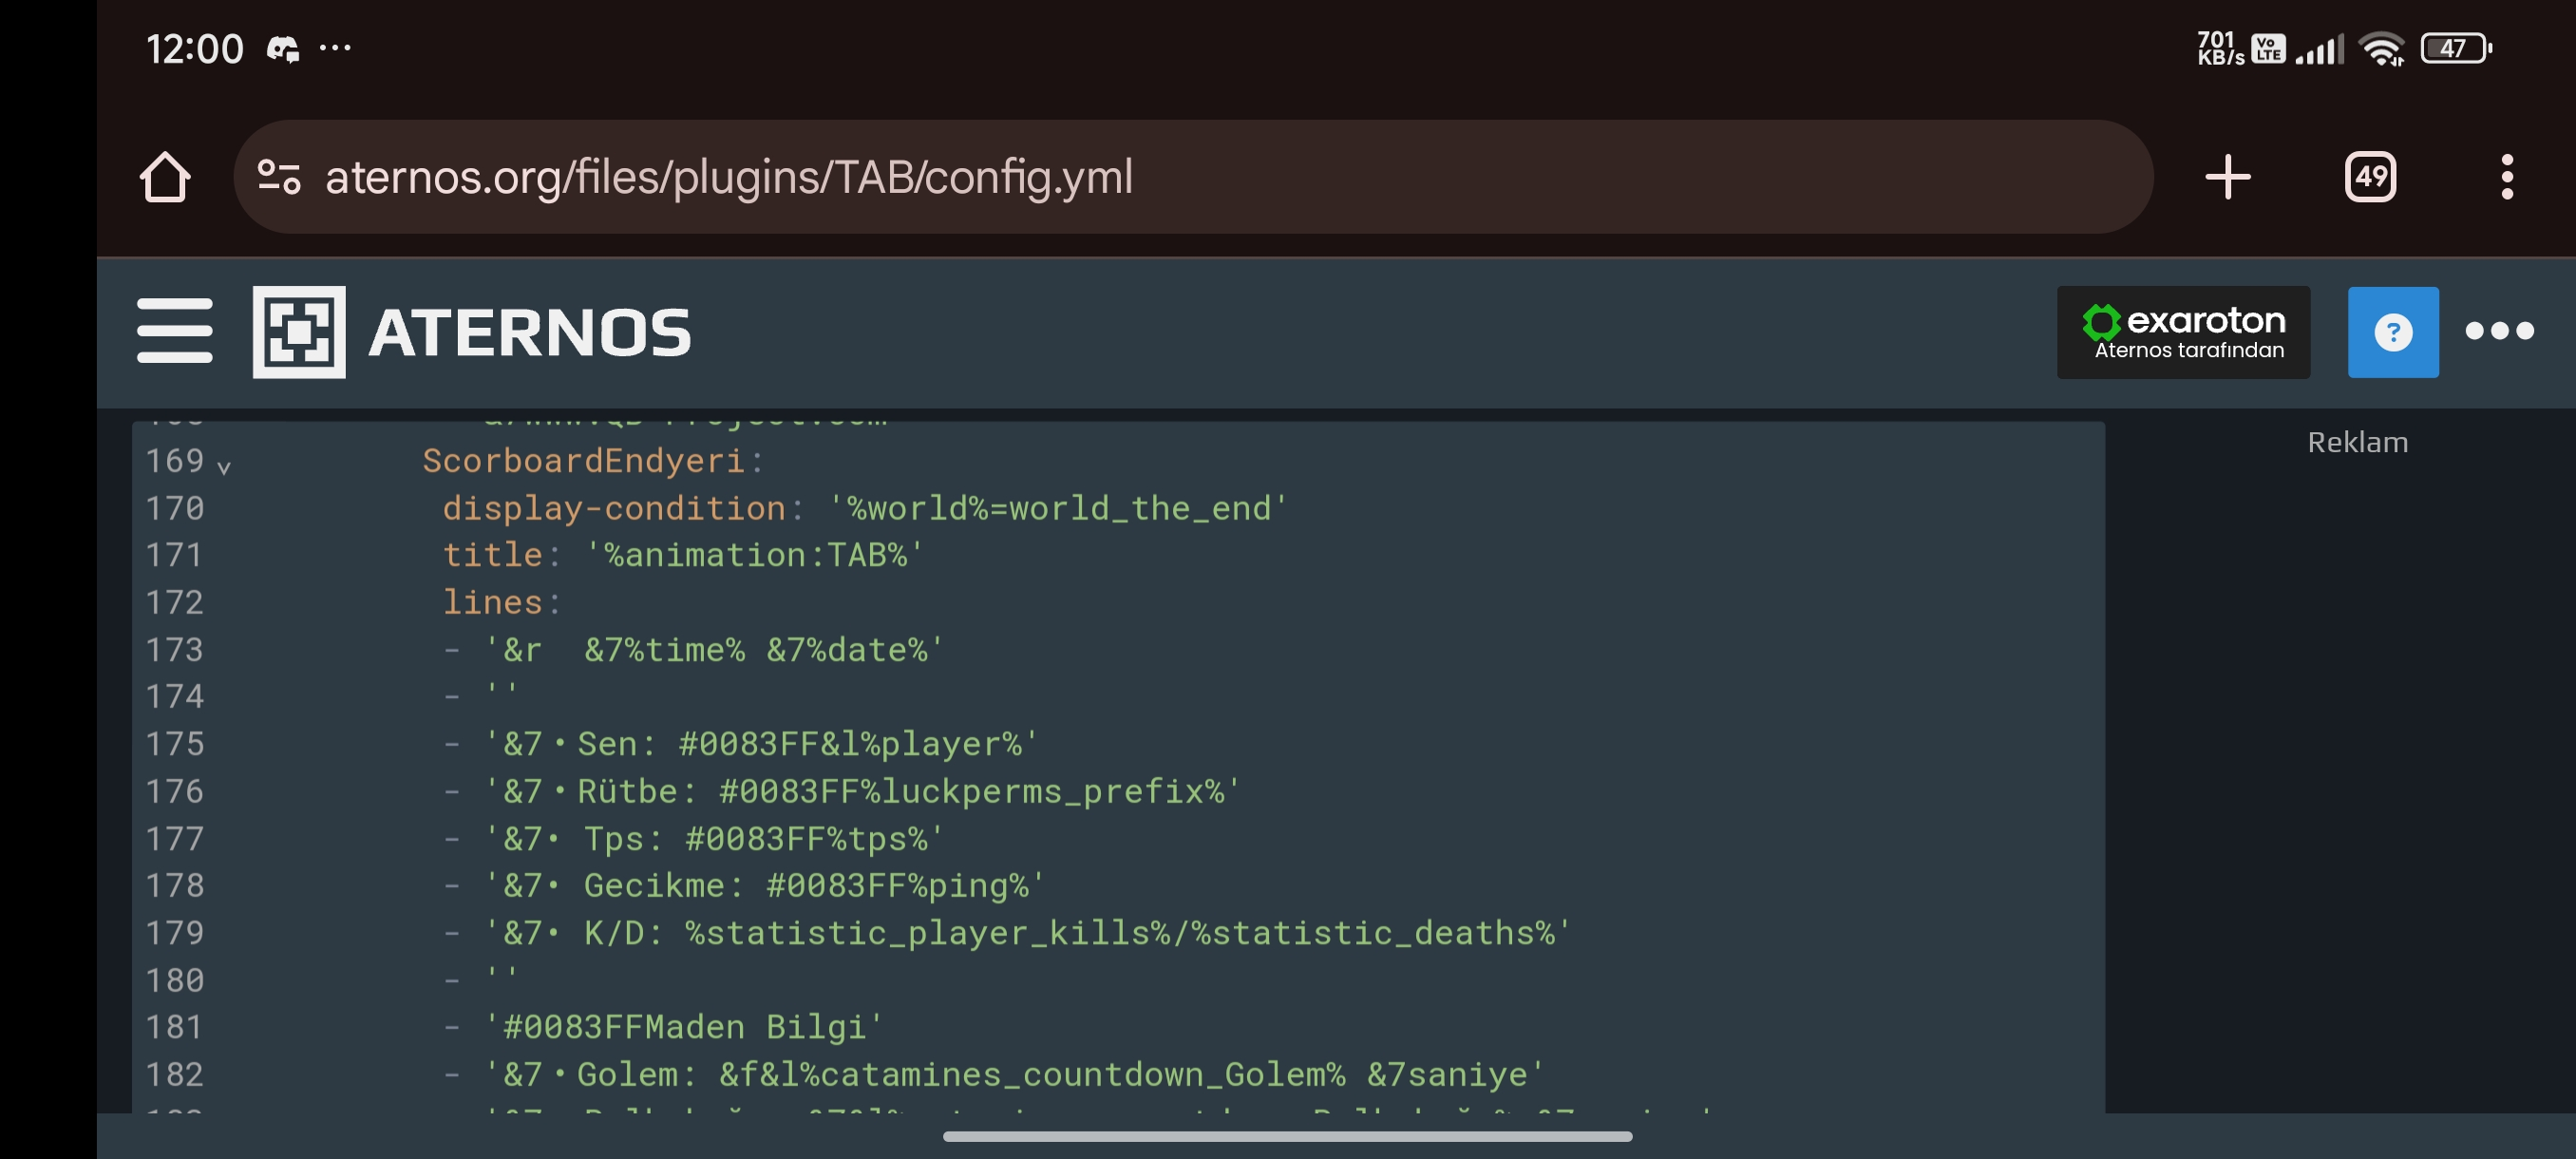Image resolution: width=2576 pixels, height=1159 pixels.
Task: Click the Golem catamines_countdown line
Action: pyautogui.click(x=1015, y=1074)
